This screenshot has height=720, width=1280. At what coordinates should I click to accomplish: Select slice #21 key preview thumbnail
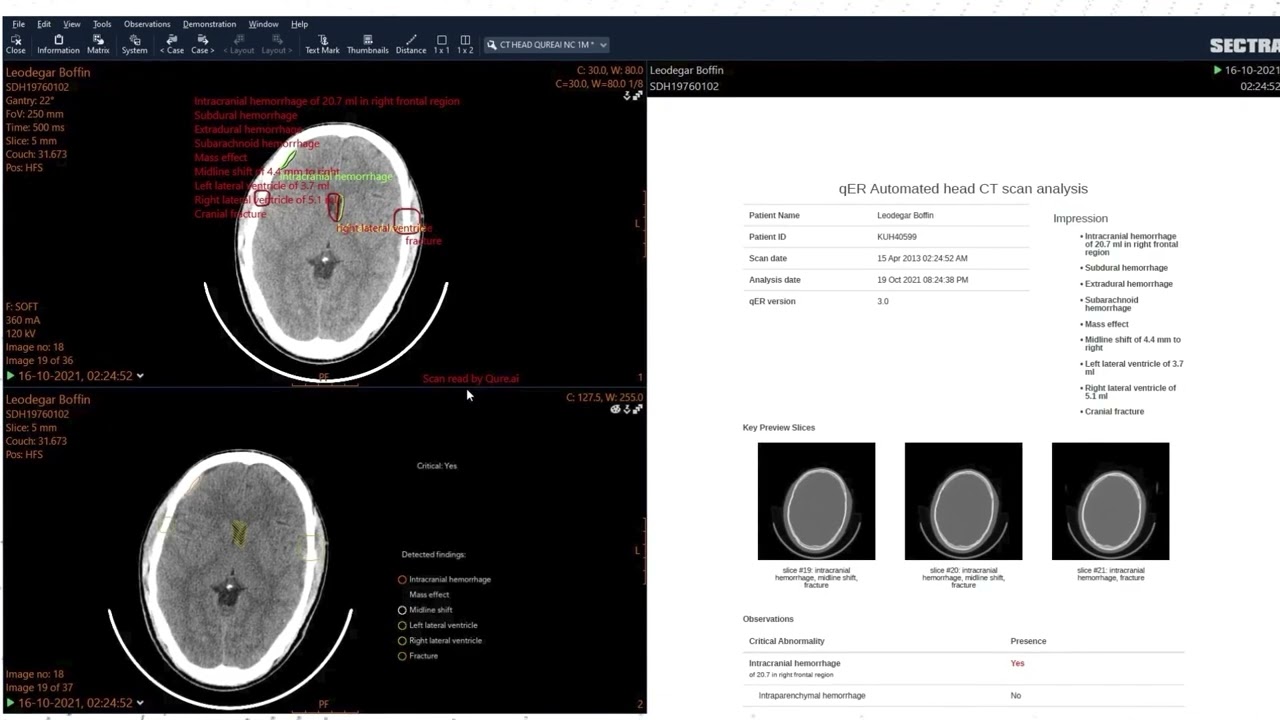tap(1110, 501)
